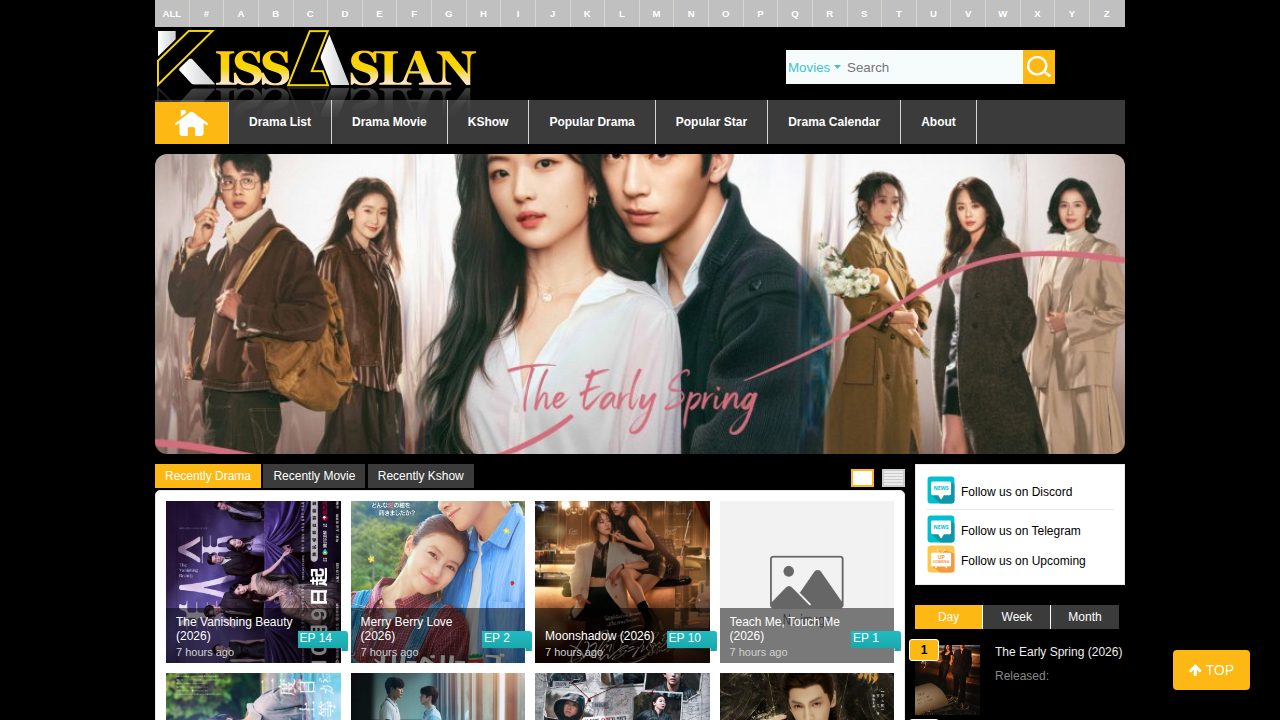This screenshot has height=720, width=1280.
Task: Open the Upcoming orange icon
Action: [941, 559]
